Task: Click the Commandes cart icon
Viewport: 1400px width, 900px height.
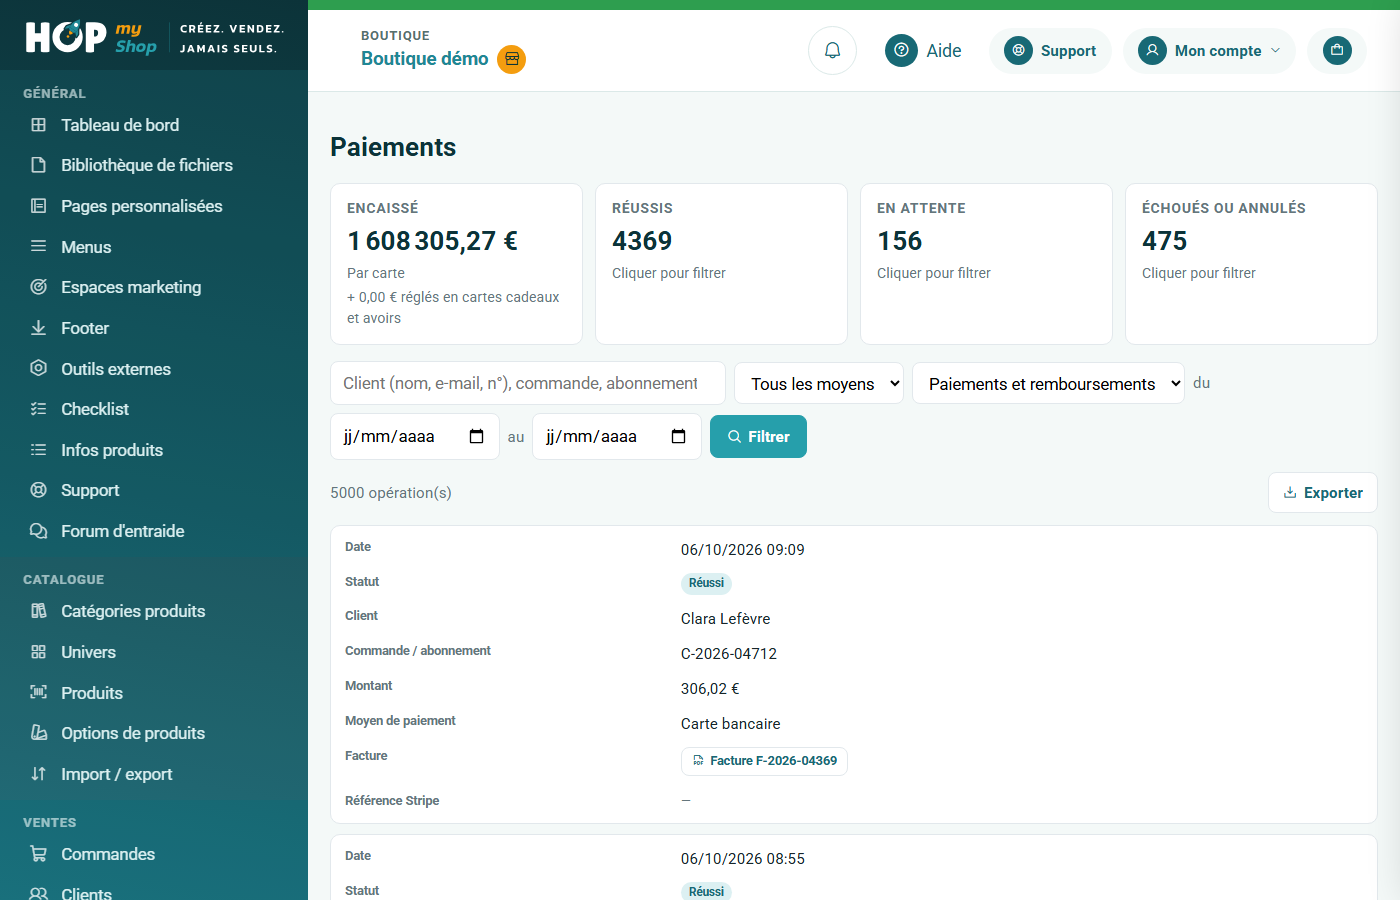Action: (39, 854)
